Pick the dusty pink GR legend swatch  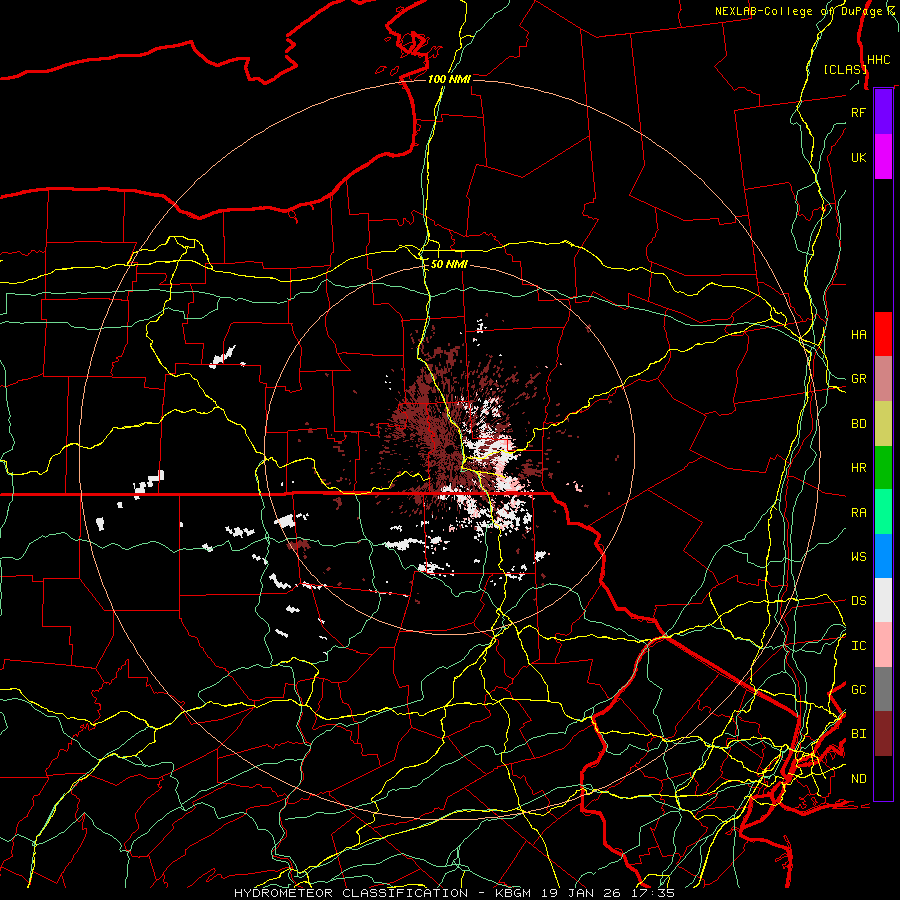(883, 379)
